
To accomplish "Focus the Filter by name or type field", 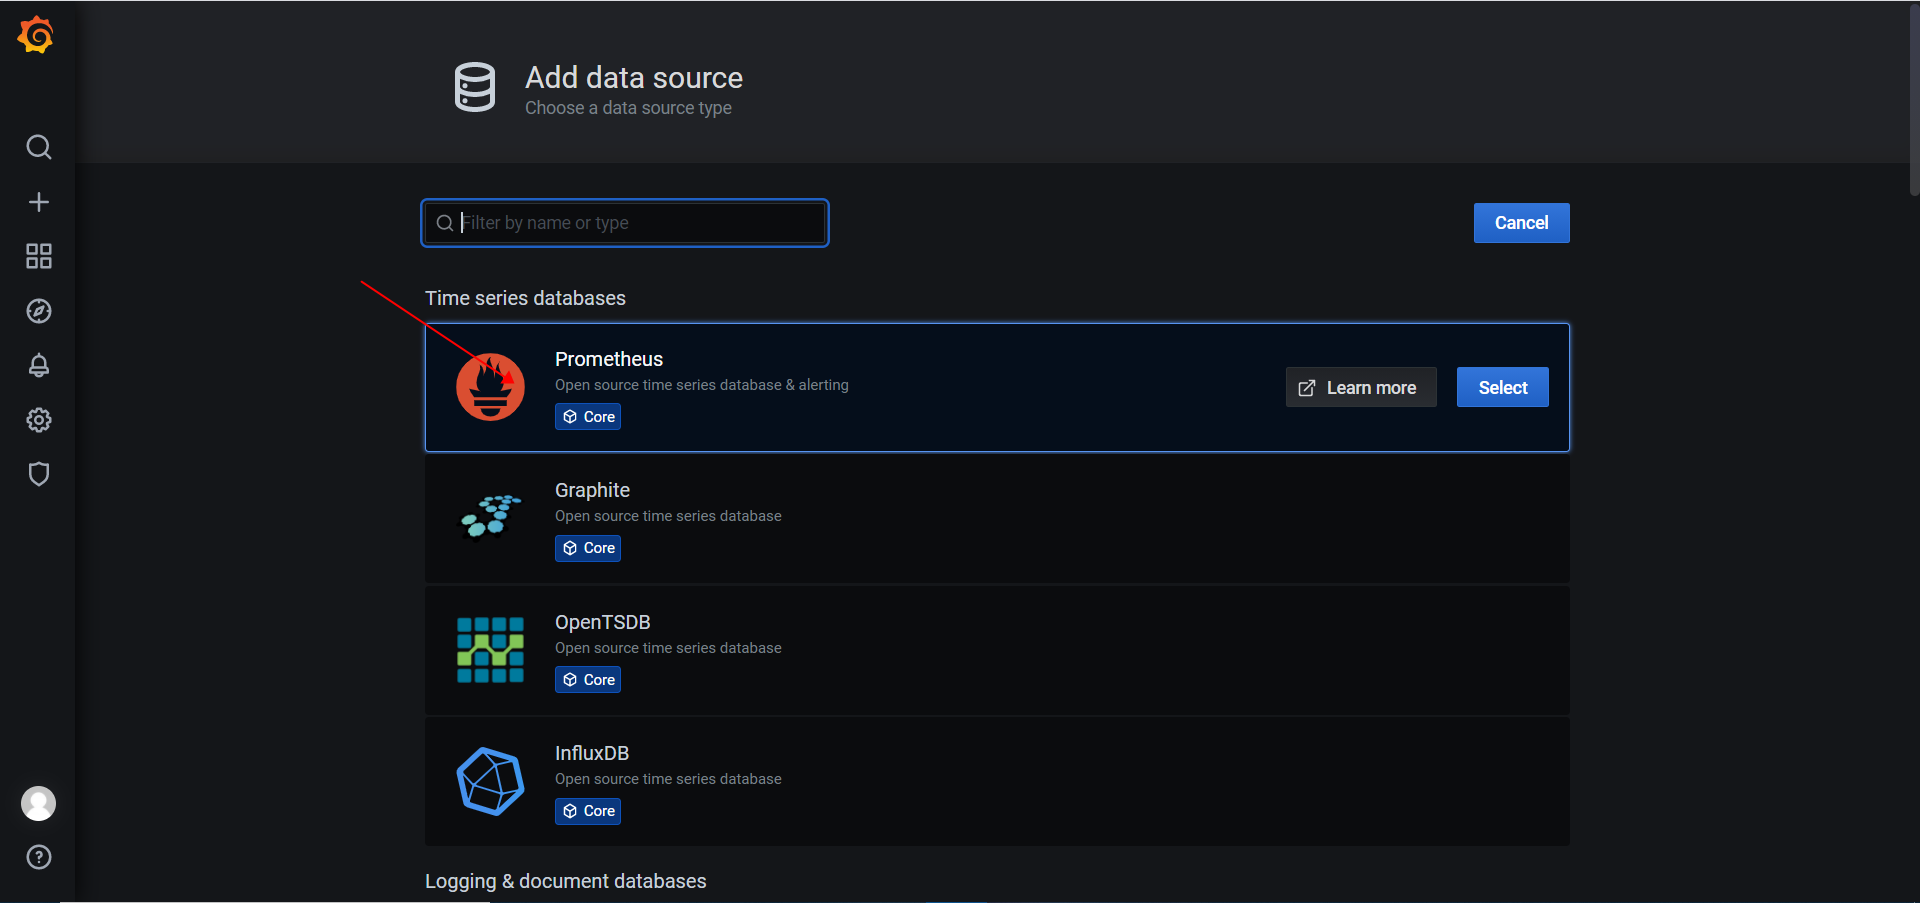I will pyautogui.click(x=625, y=223).
